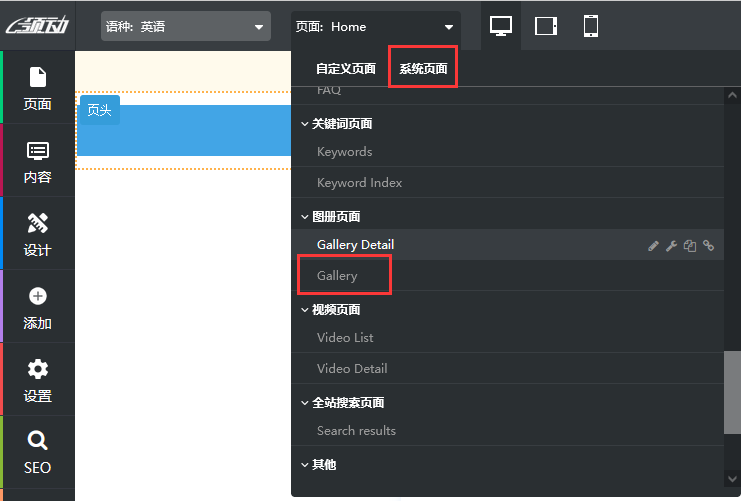Switch to the 系统页面 tab
Screen dimensions: 741x501
pyautogui.click(x=423, y=69)
